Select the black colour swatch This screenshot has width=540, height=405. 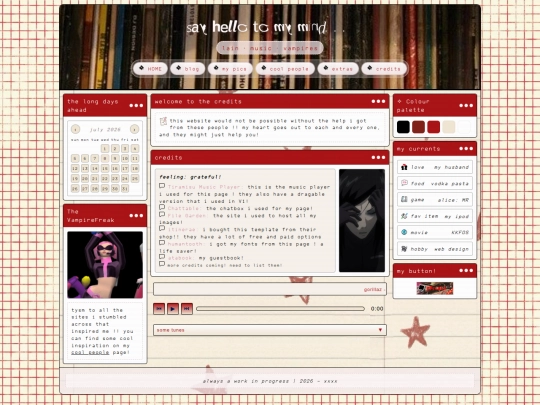(403, 127)
